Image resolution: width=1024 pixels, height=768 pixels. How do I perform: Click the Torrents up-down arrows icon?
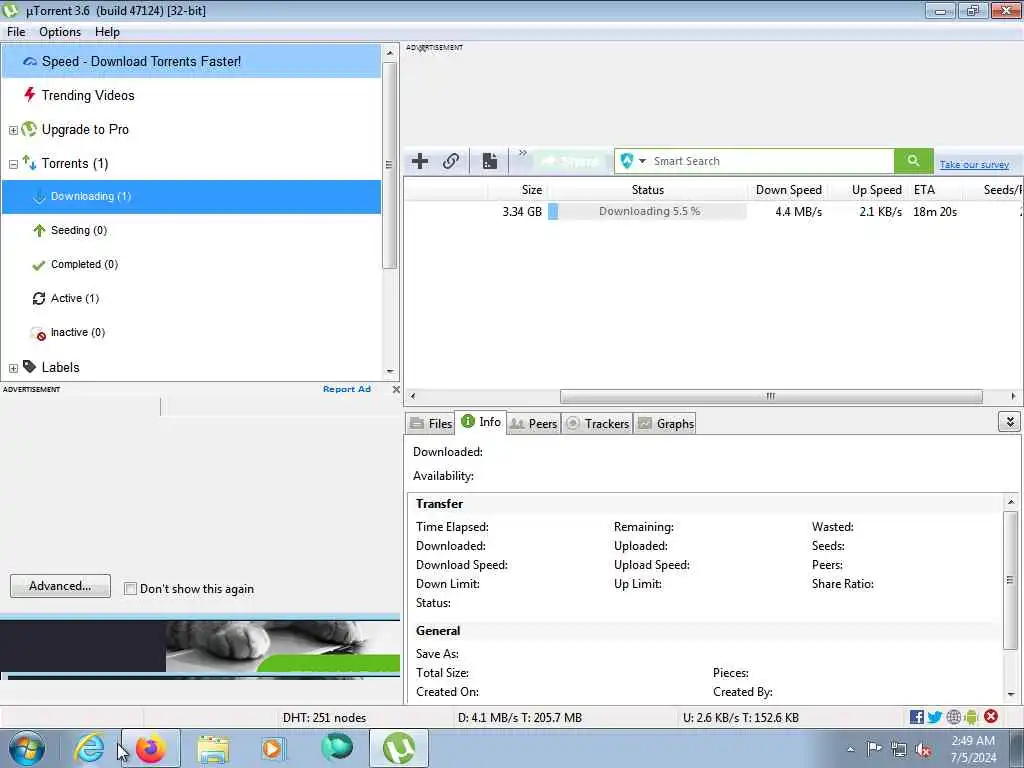[29, 162]
